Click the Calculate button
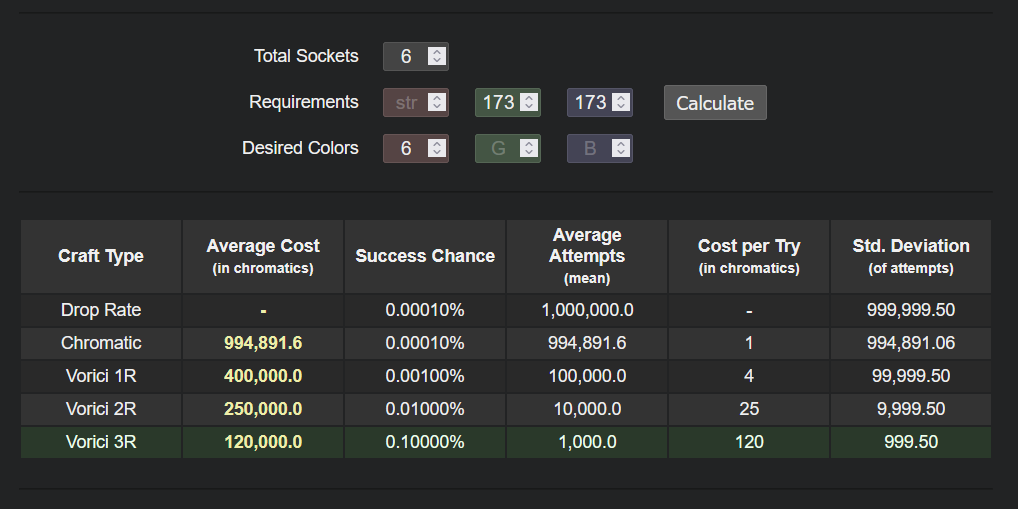1018x509 pixels. pyautogui.click(x=715, y=103)
